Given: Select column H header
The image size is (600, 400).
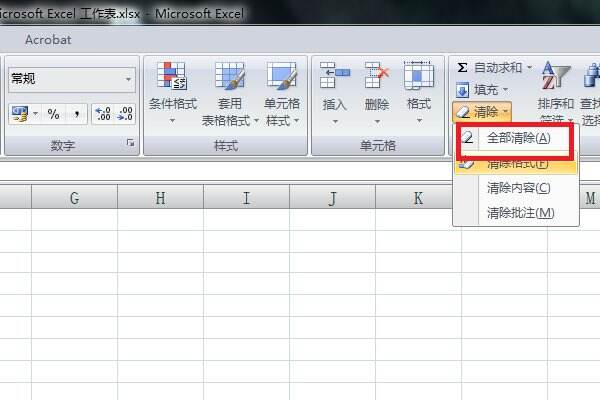Looking at the screenshot, I should [x=160, y=198].
